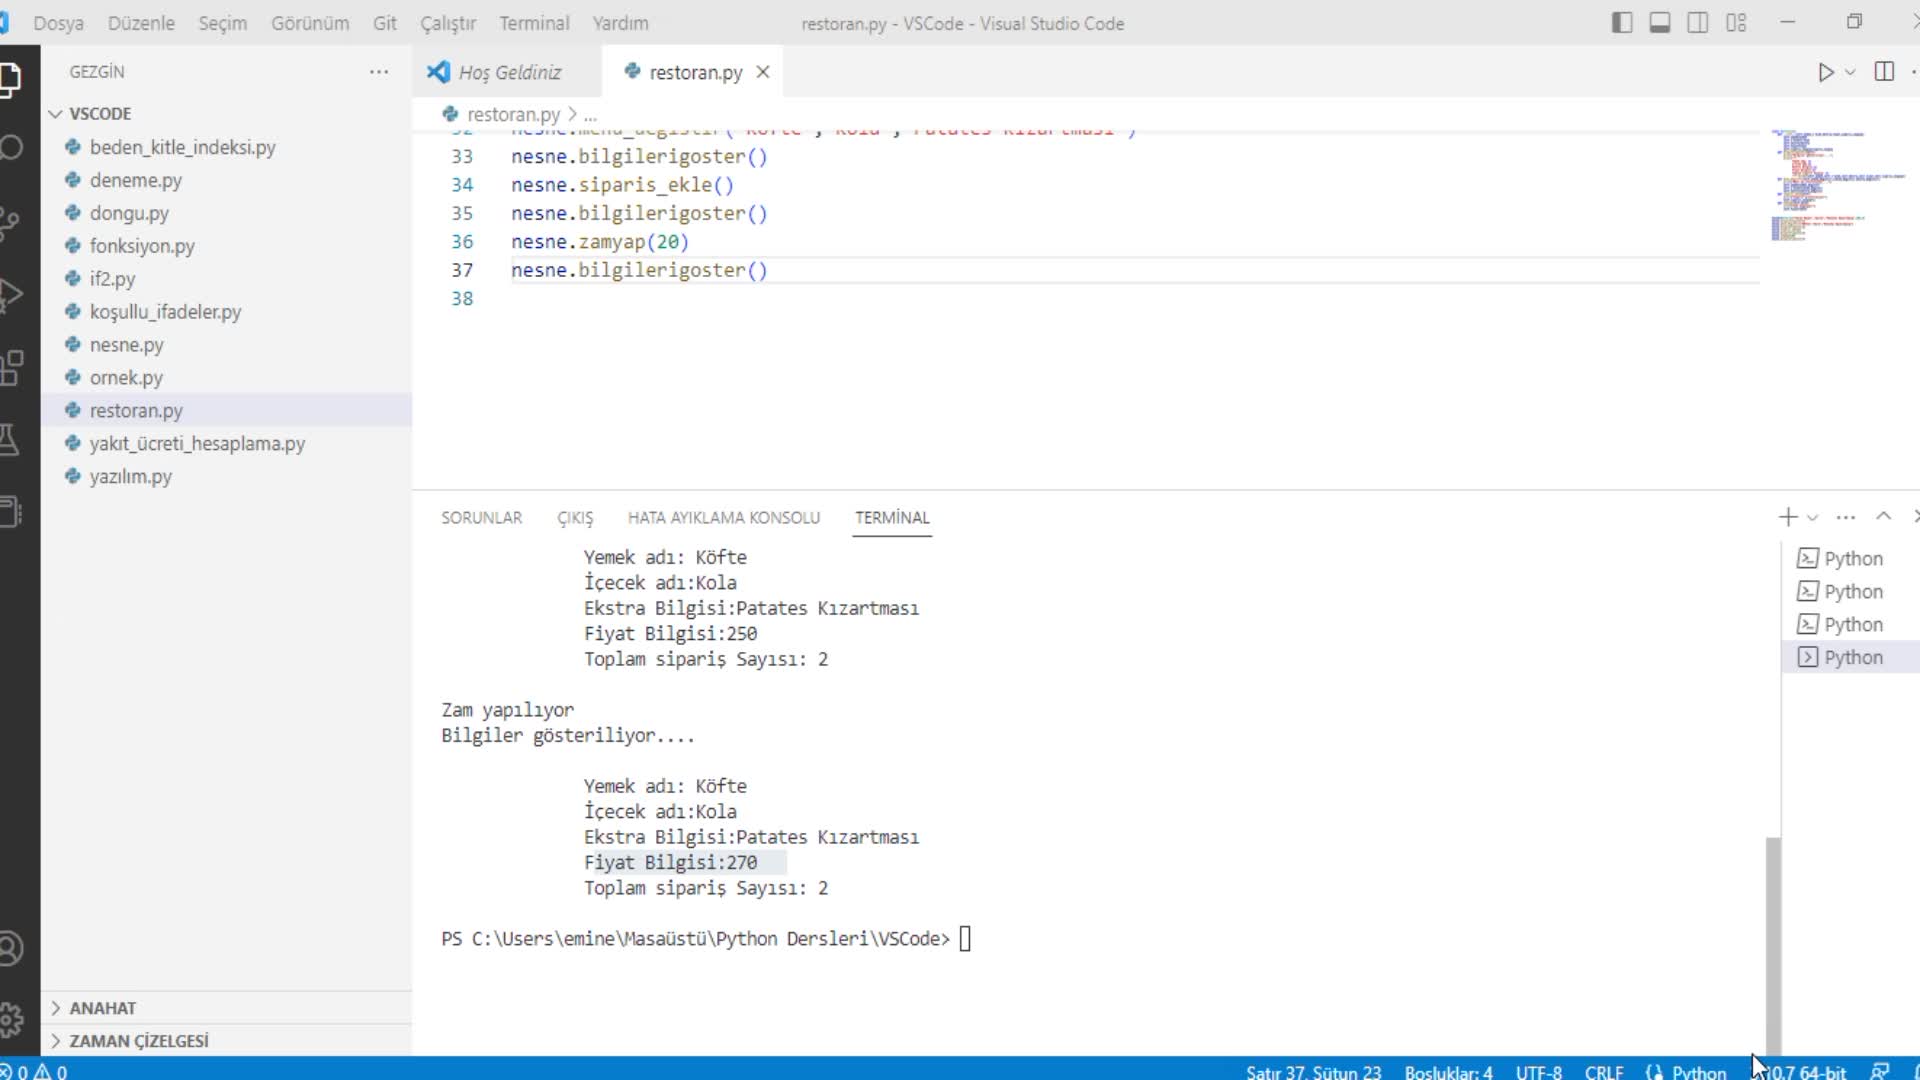The height and width of the screenshot is (1080, 1920).
Task: Open the Düzenle menu
Action: click(x=141, y=23)
